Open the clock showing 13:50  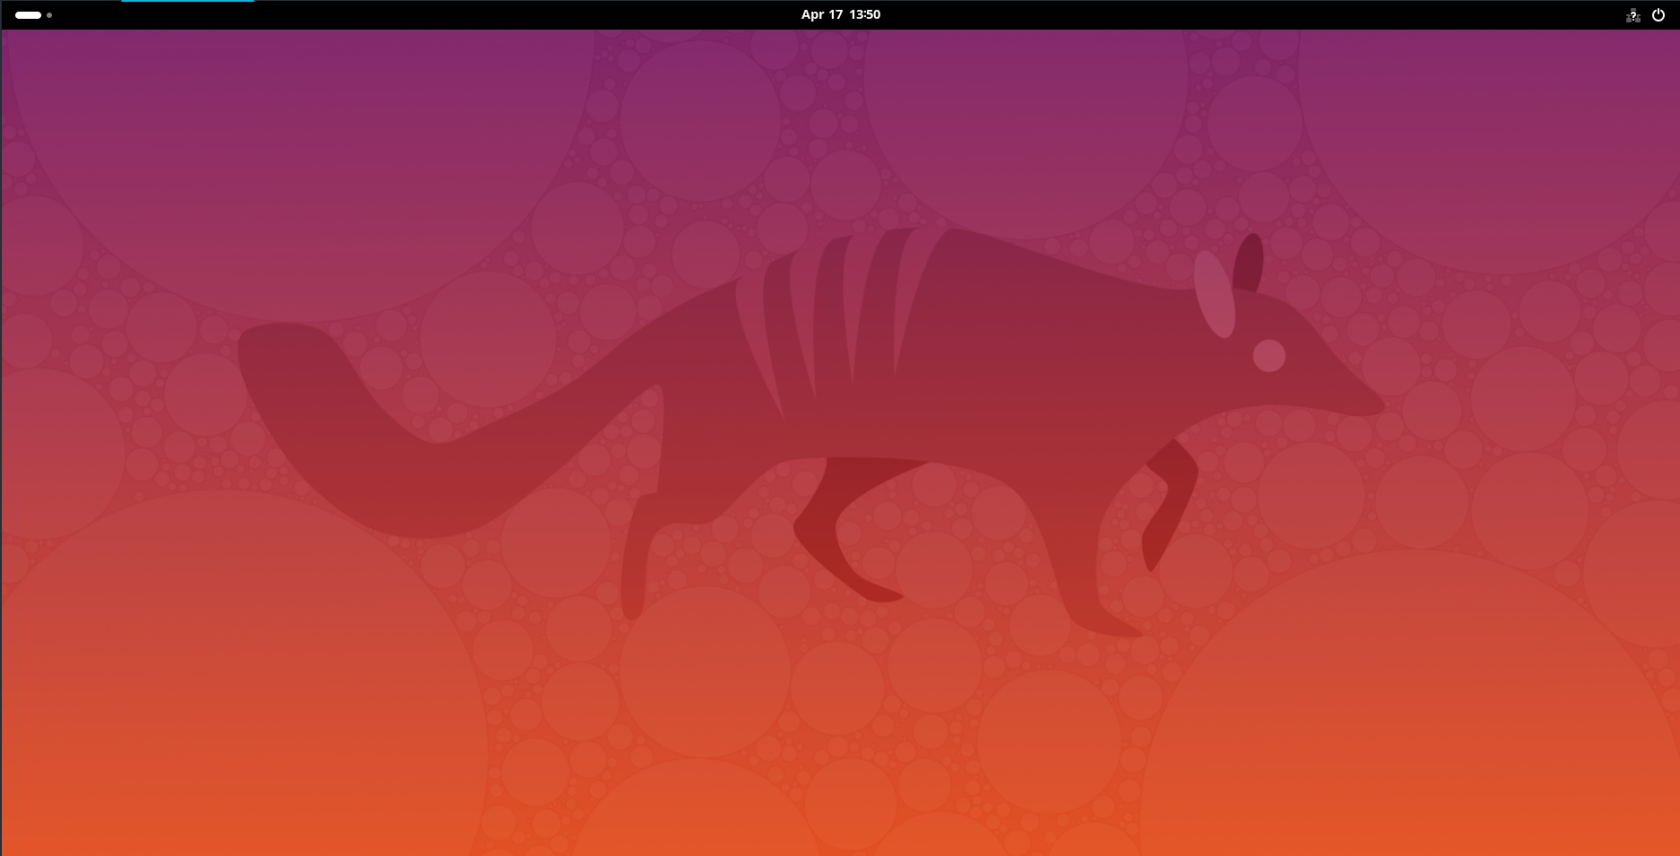(865, 15)
